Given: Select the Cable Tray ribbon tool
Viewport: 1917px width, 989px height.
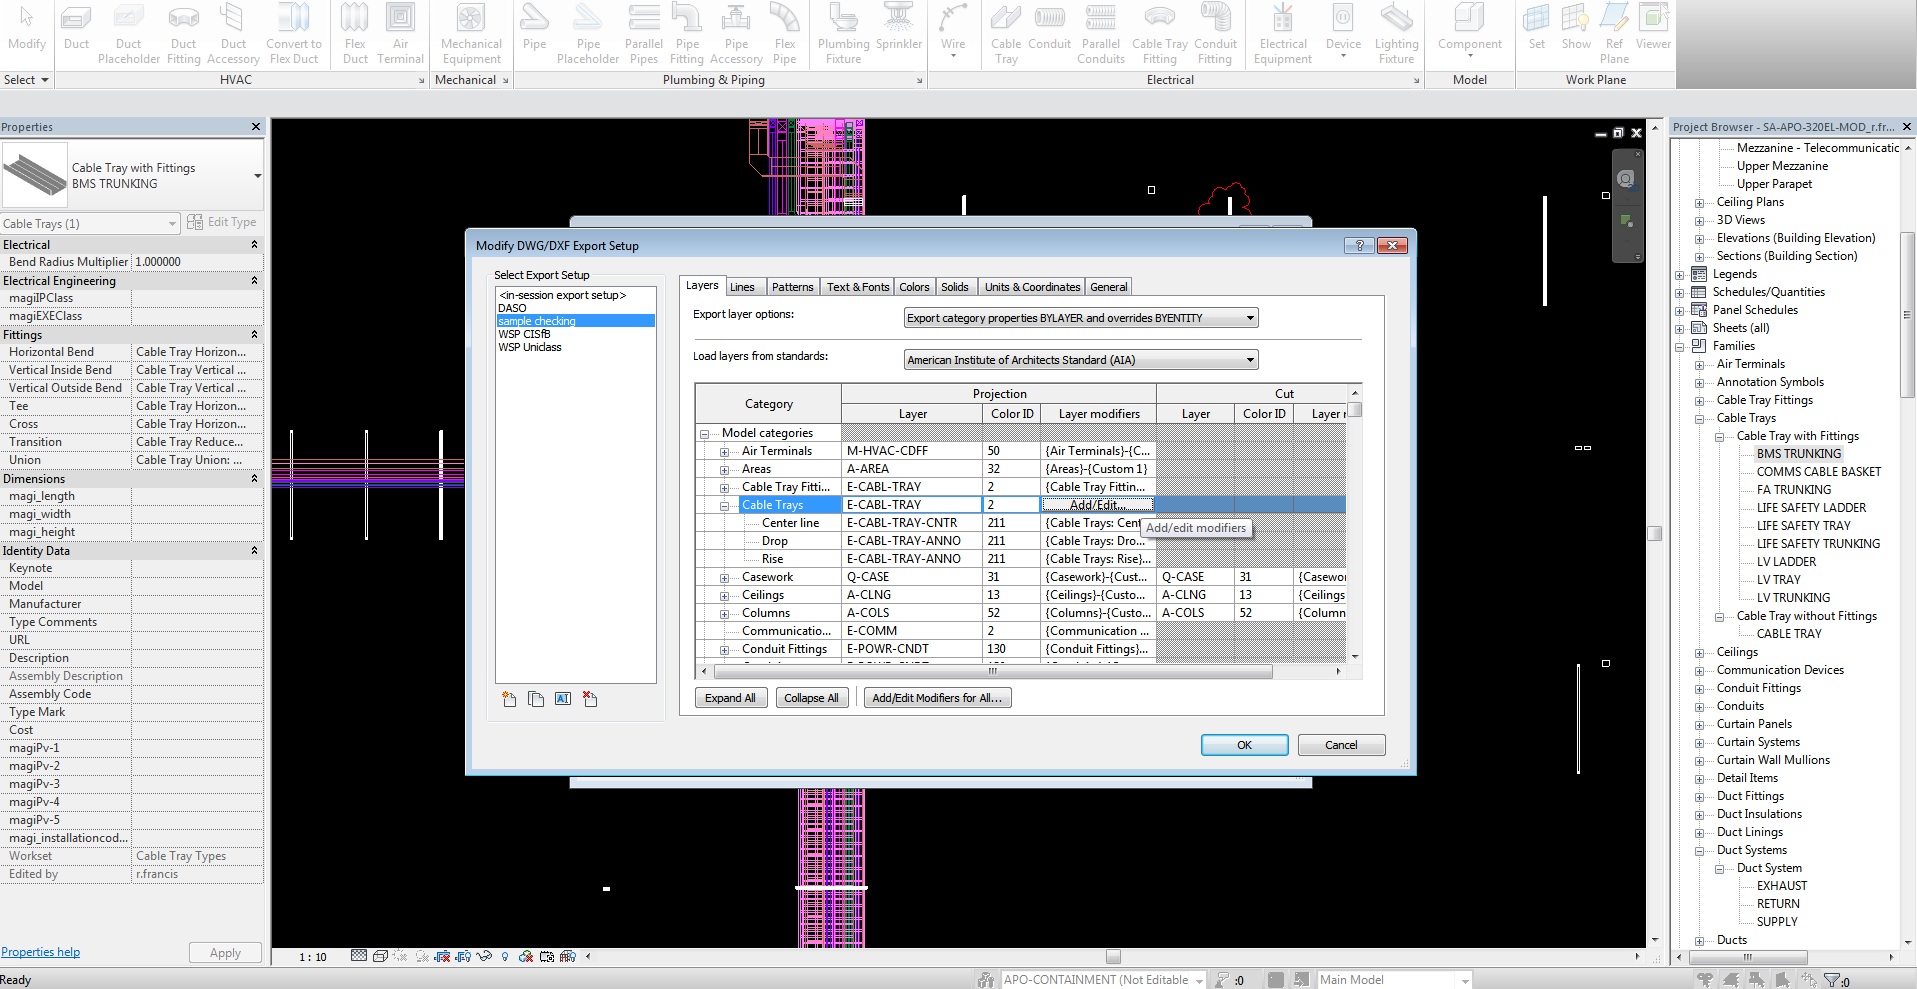Looking at the screenshot, I should pyautogui.click(x=1006, y=34).
